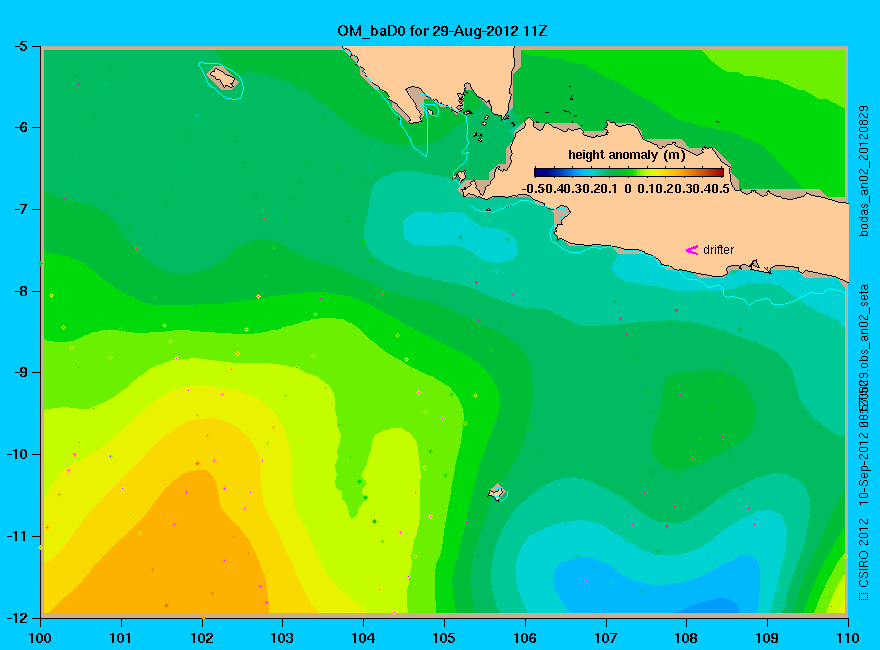Click the '105' longitude axis label
880x650 pixels.
(444, 638)
